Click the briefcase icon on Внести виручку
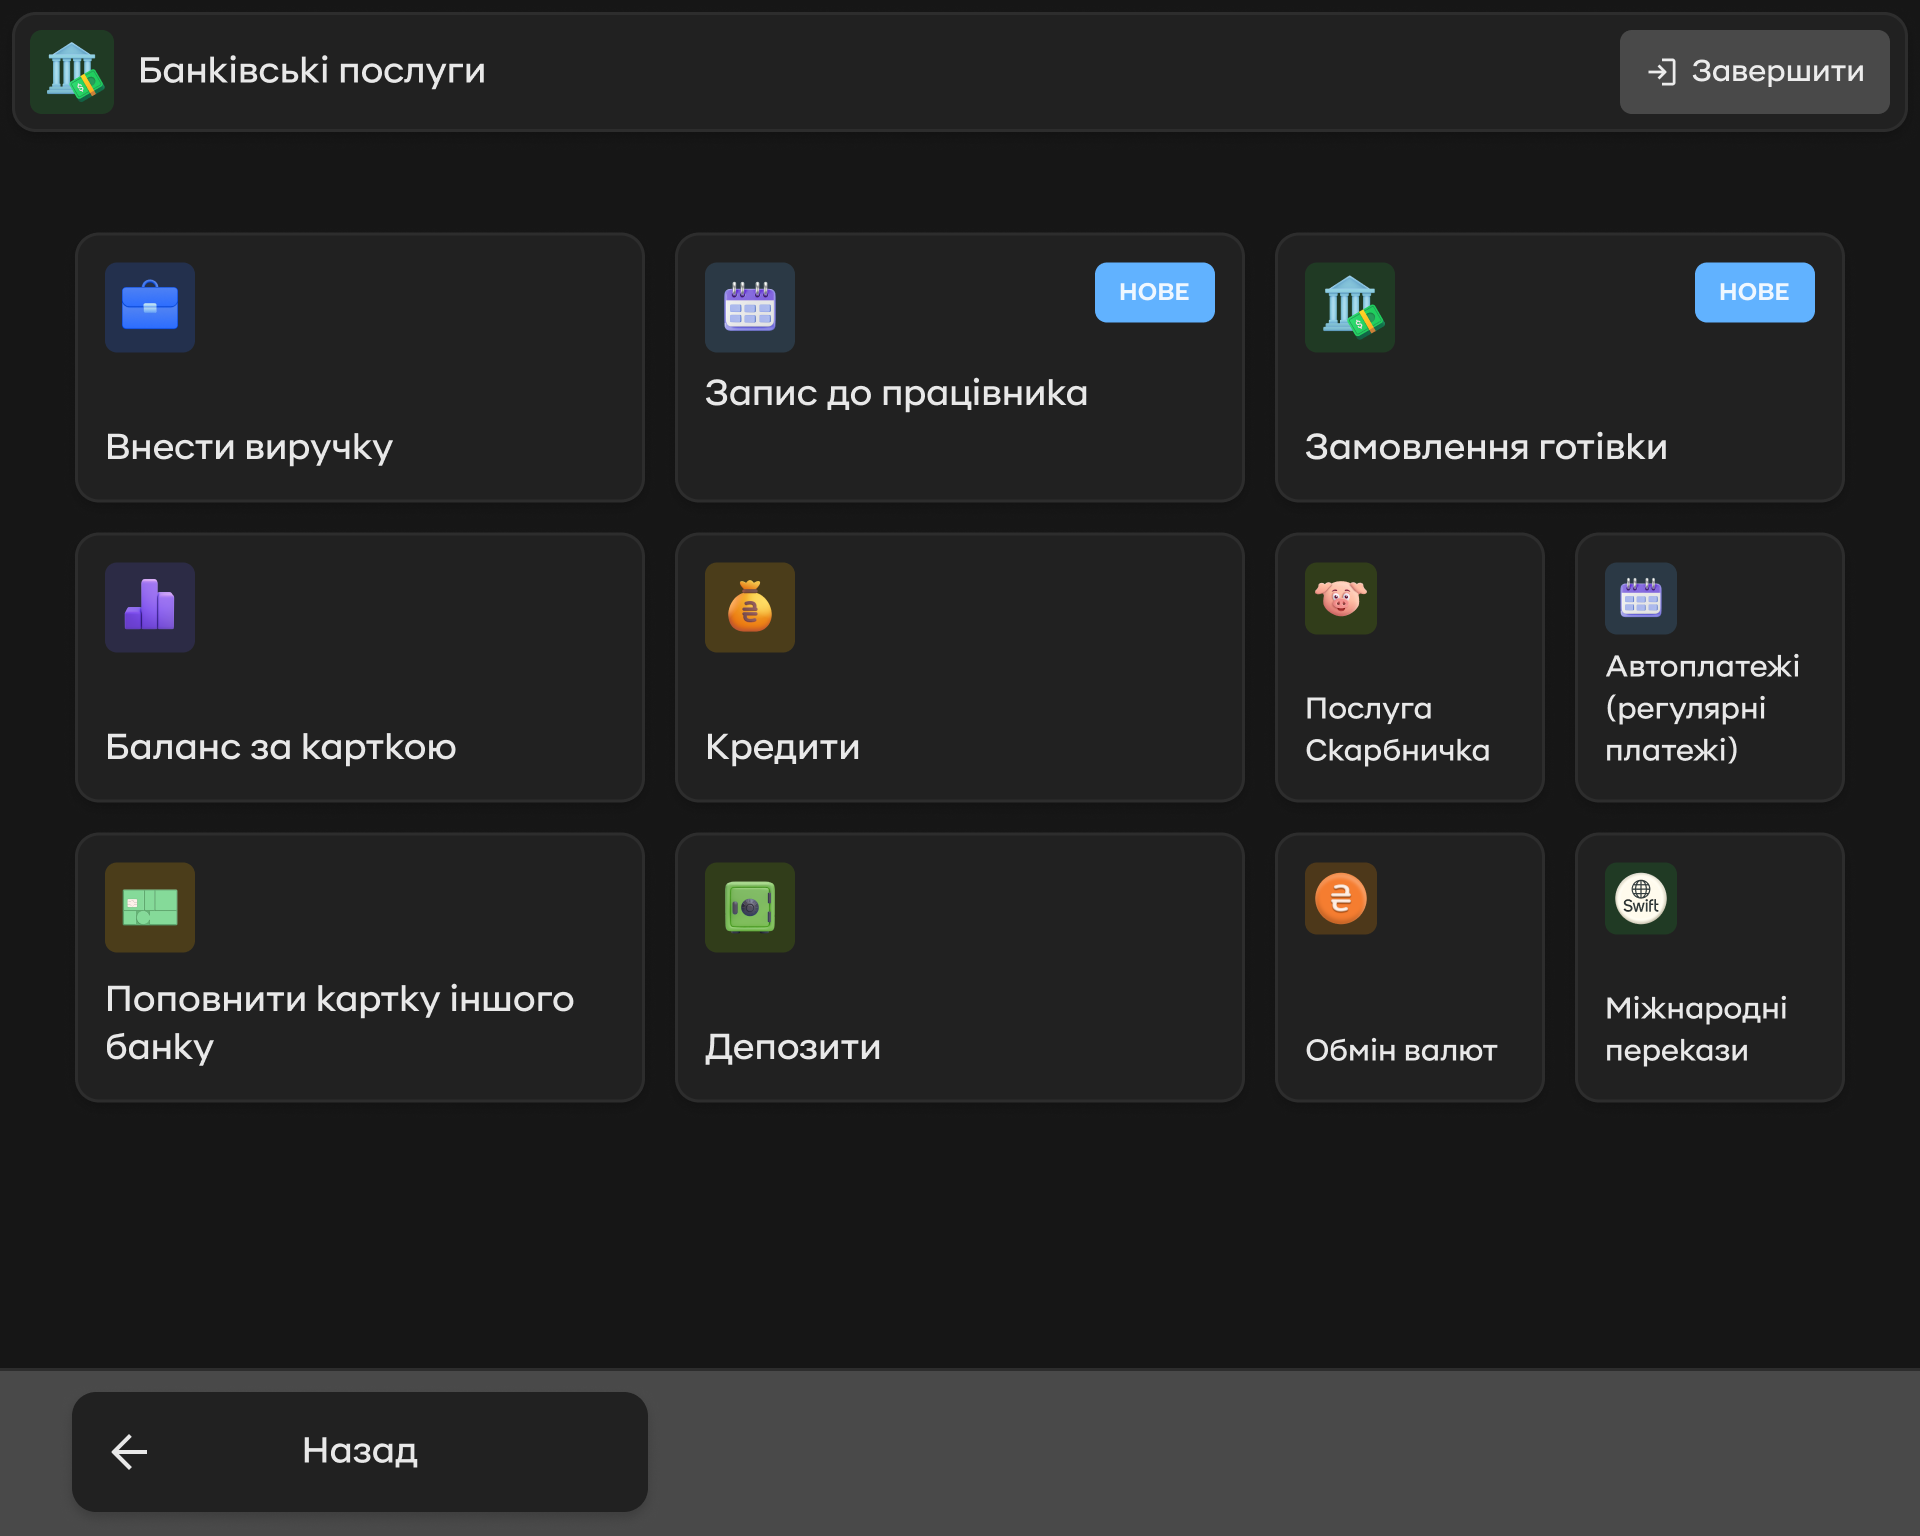The image size is (1920, 1536). (150, 307)
